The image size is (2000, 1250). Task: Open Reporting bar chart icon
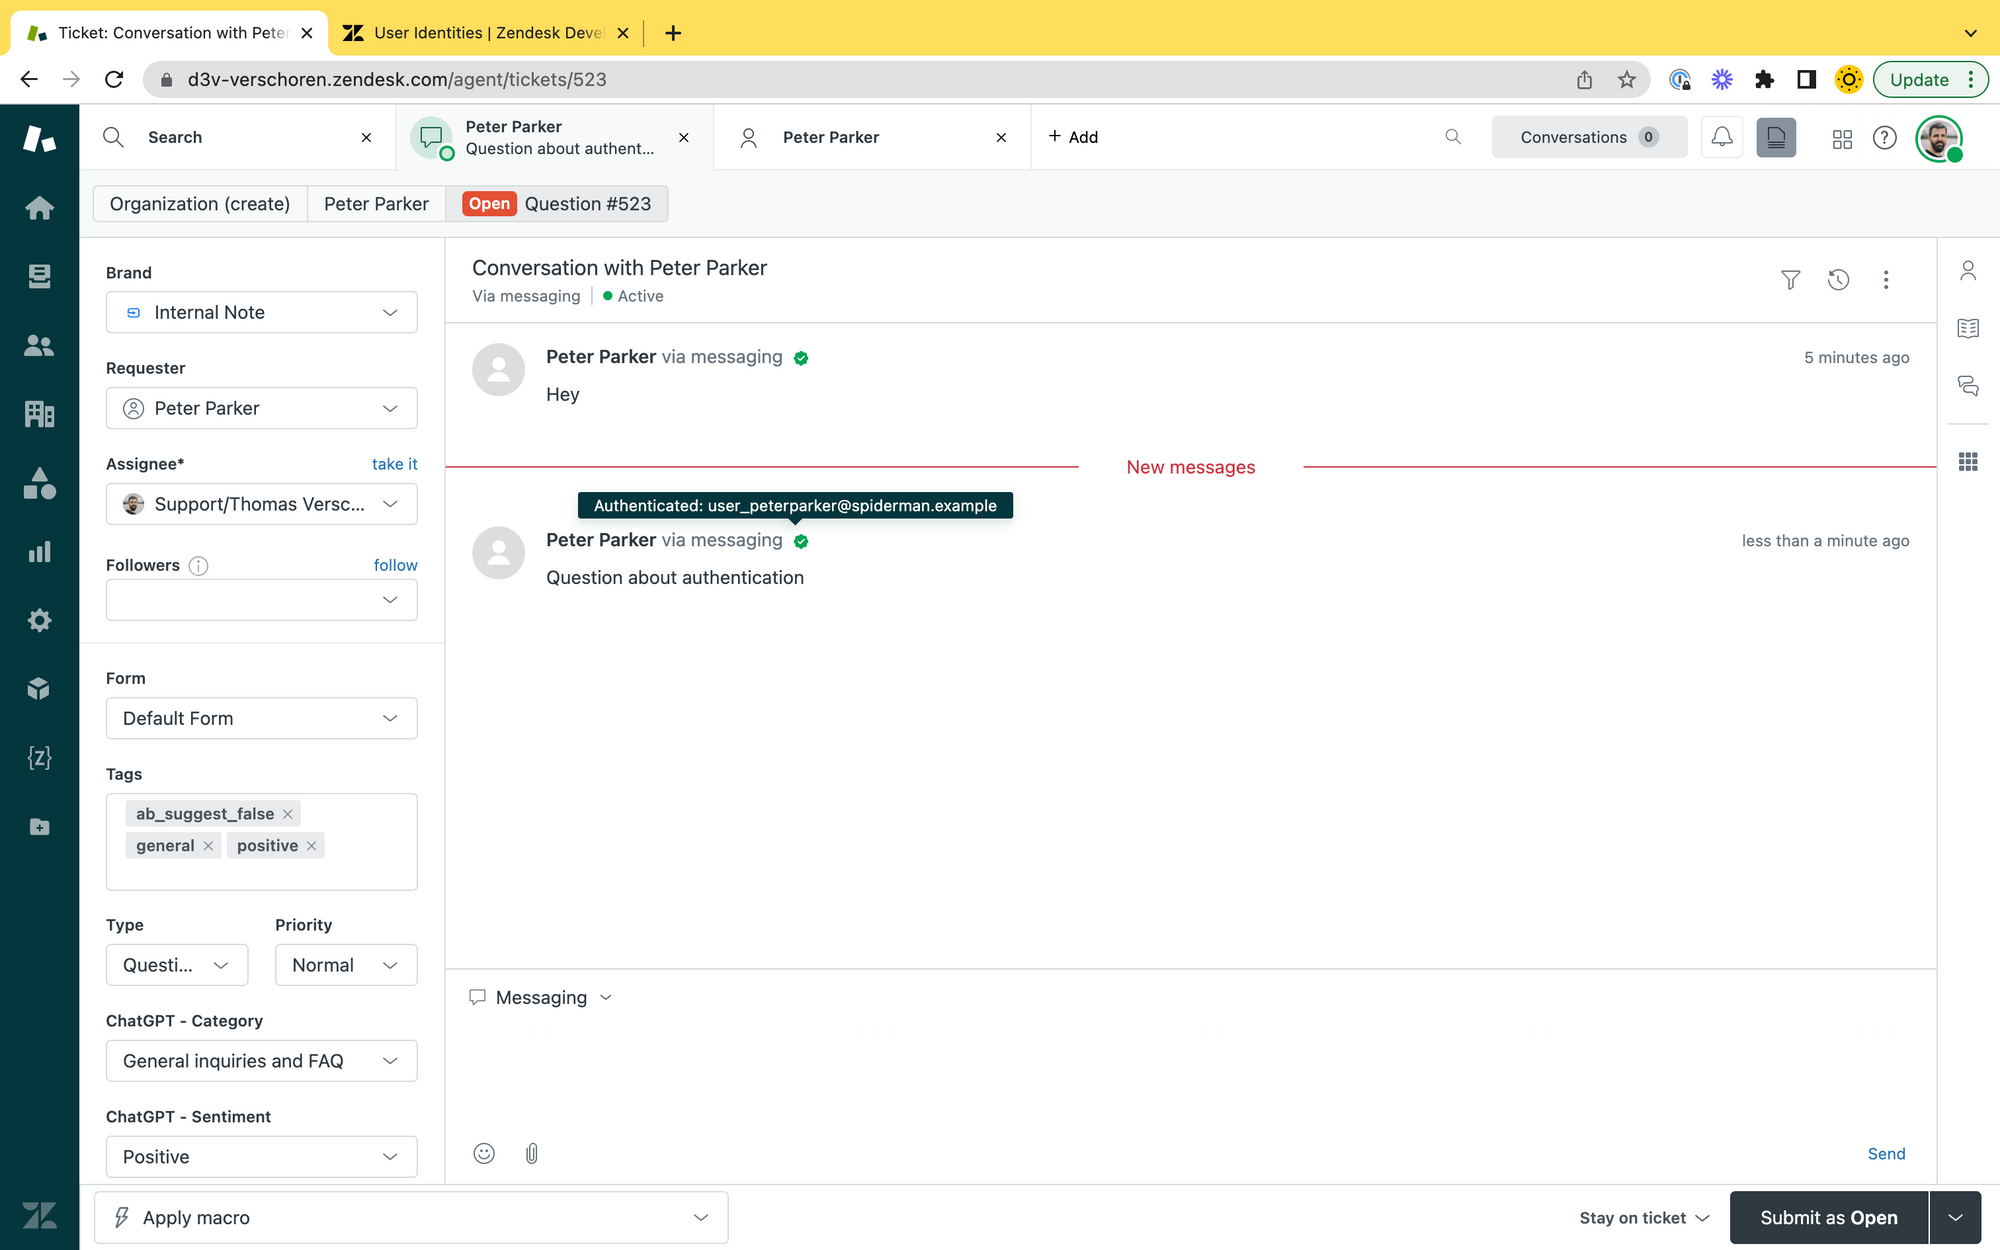click(x=39, y=552)
